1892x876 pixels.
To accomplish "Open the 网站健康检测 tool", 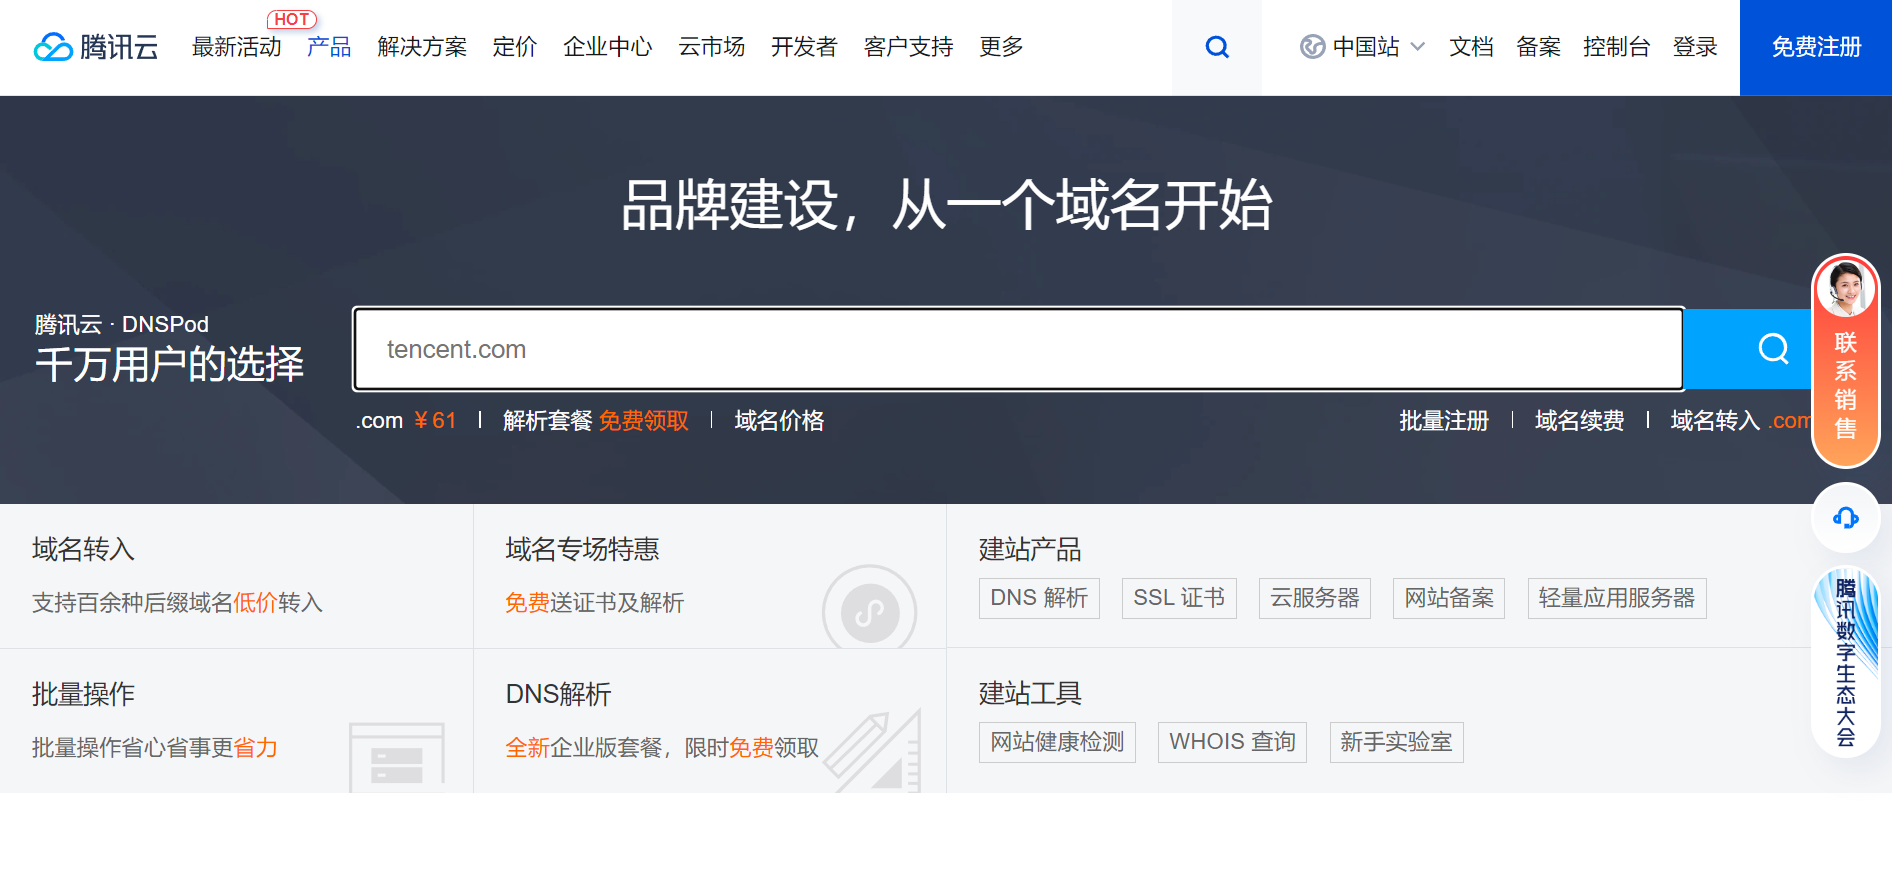I will tap(1057, 742).
